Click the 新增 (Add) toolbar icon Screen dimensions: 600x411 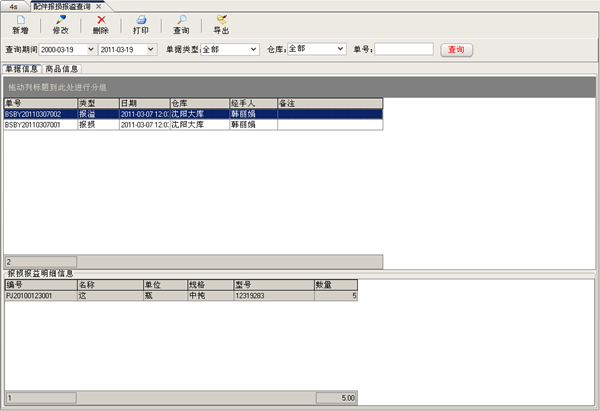20,21
